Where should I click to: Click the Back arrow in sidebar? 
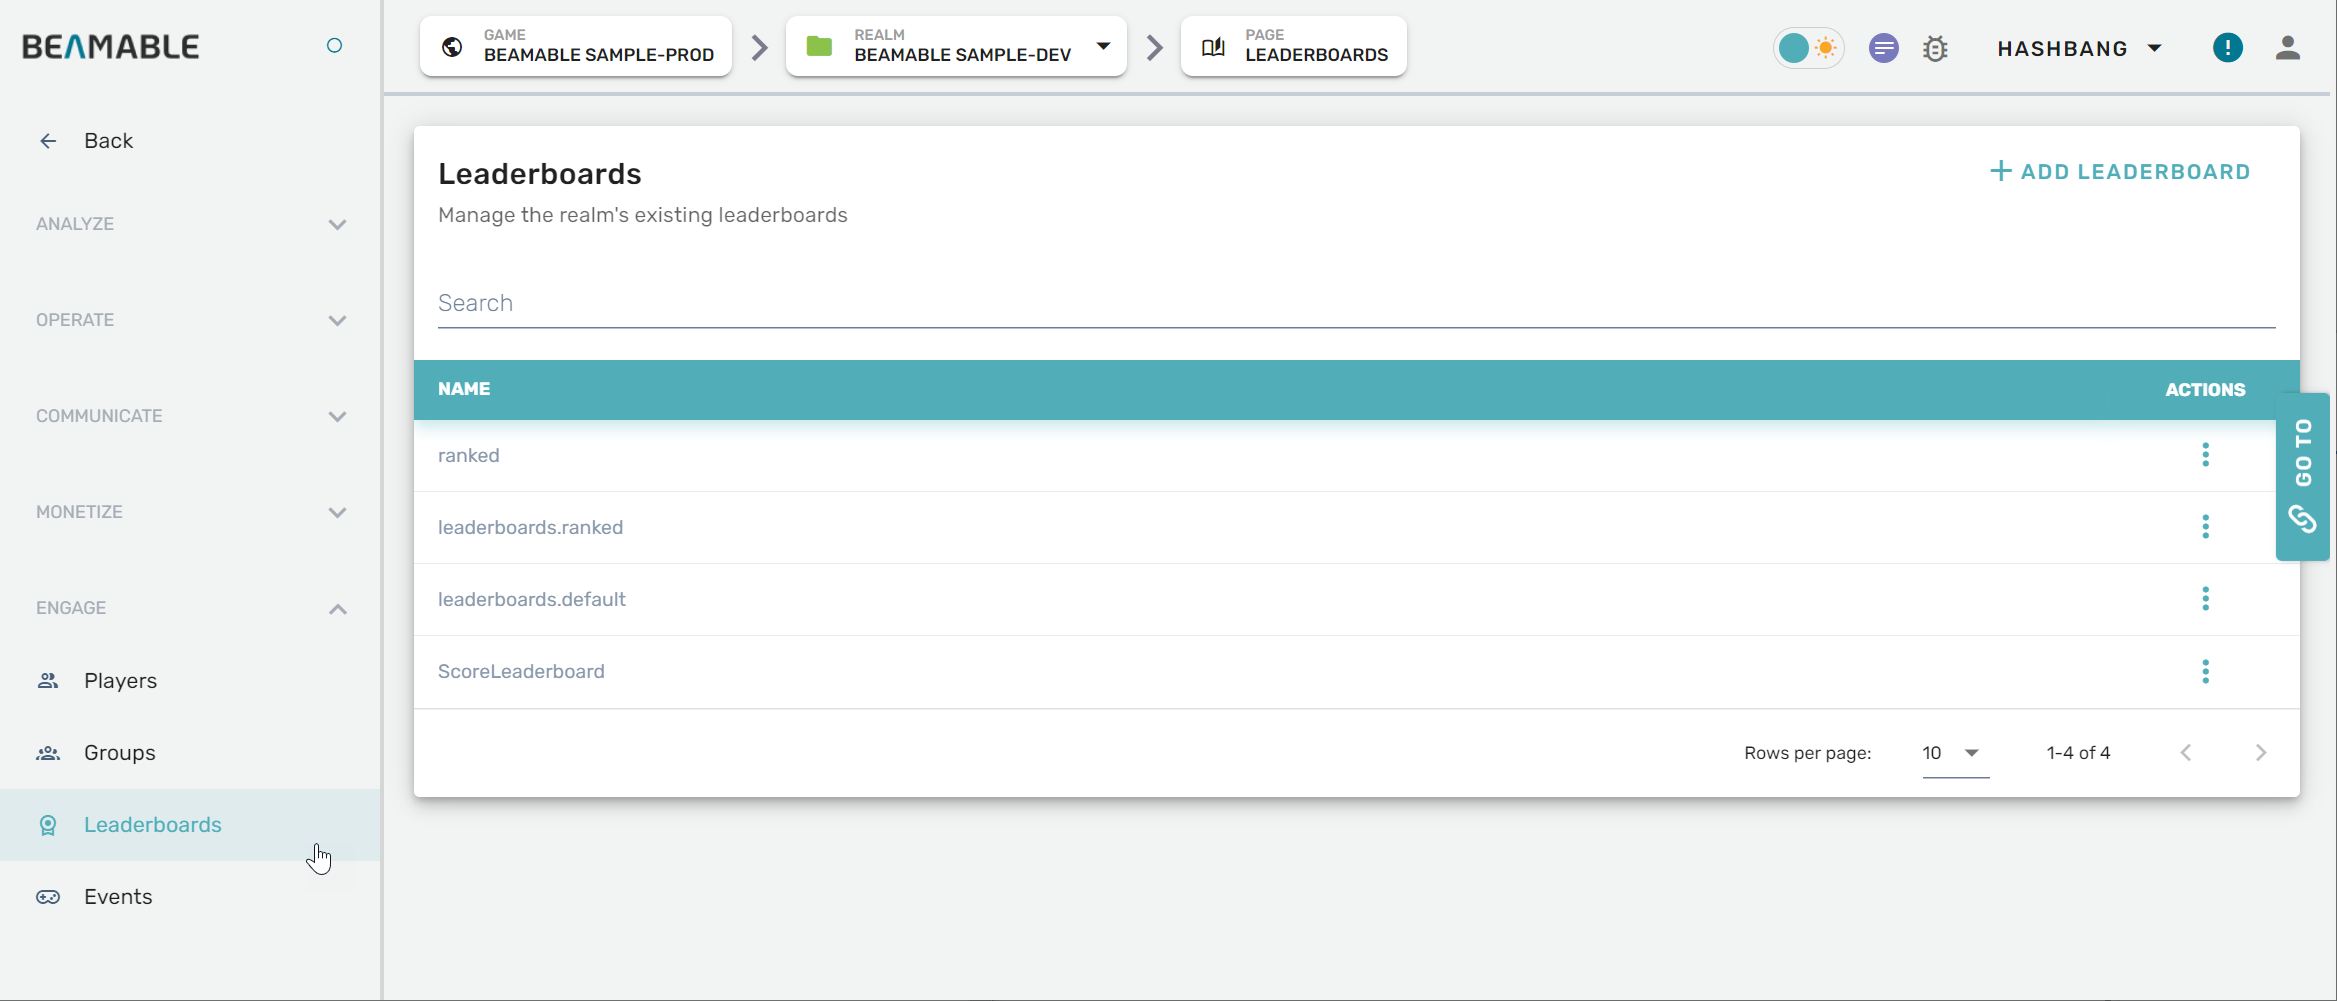[x=48, y=141]
